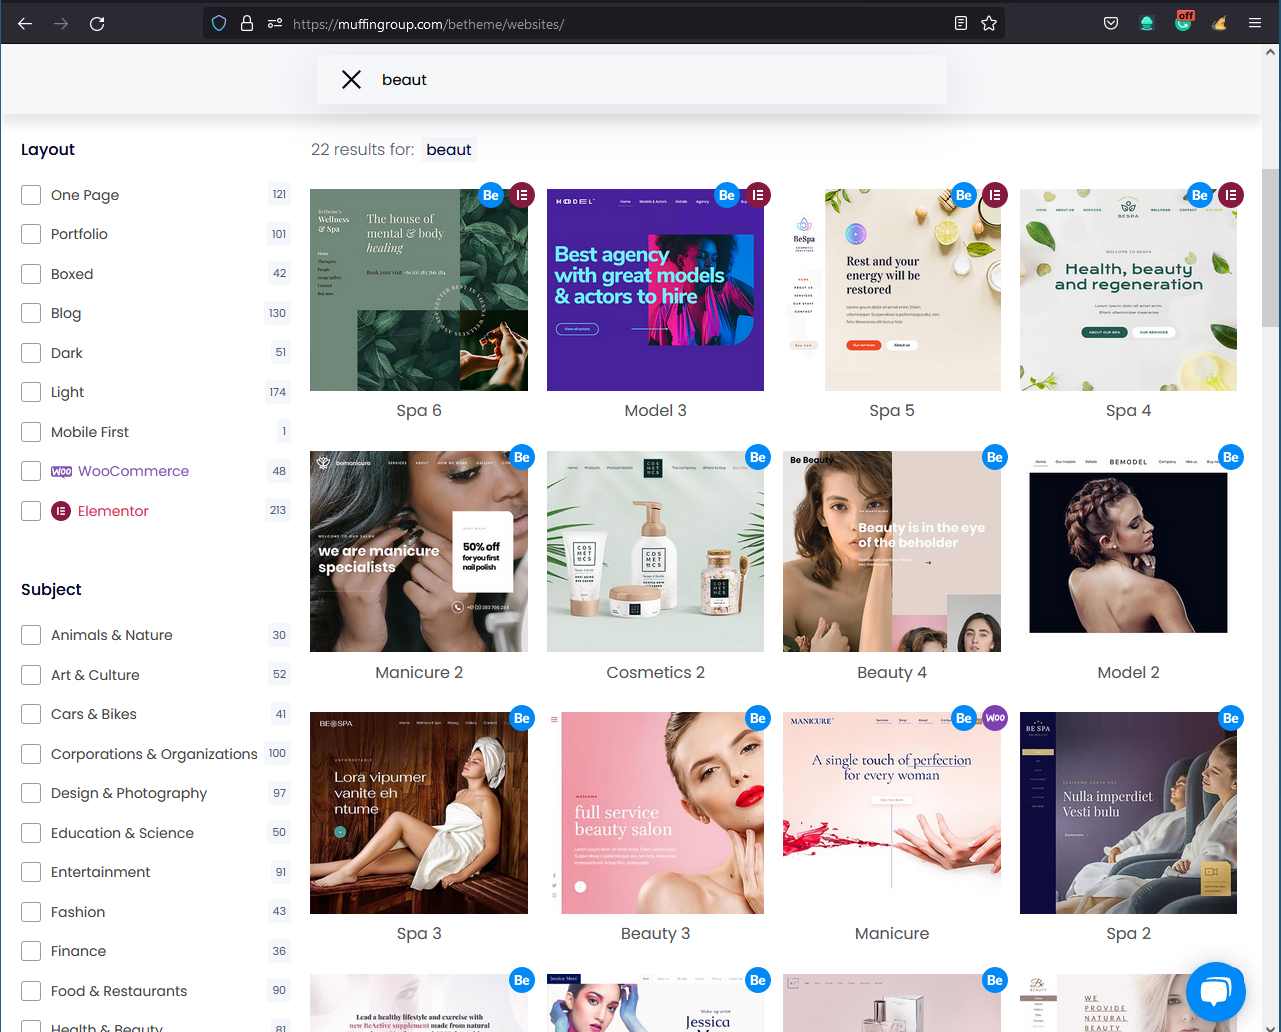Open the live chat bubble widget

pyautogui.click(x=1215, y=992)
